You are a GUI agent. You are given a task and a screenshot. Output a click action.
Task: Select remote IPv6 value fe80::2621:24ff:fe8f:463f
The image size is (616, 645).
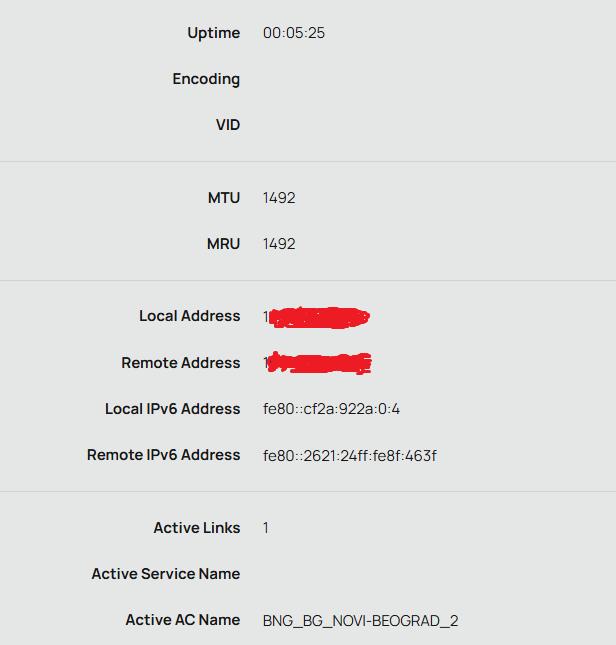[349, 456]
